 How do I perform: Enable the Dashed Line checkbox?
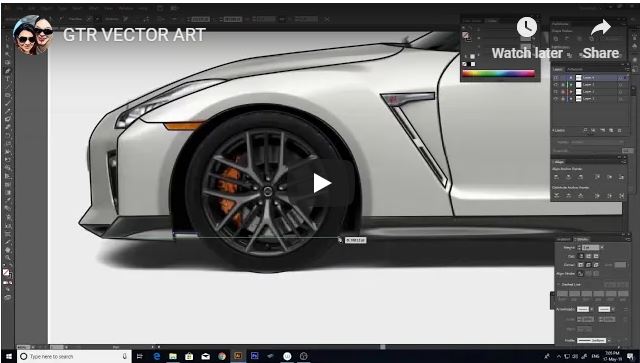(x=558, y=285)
